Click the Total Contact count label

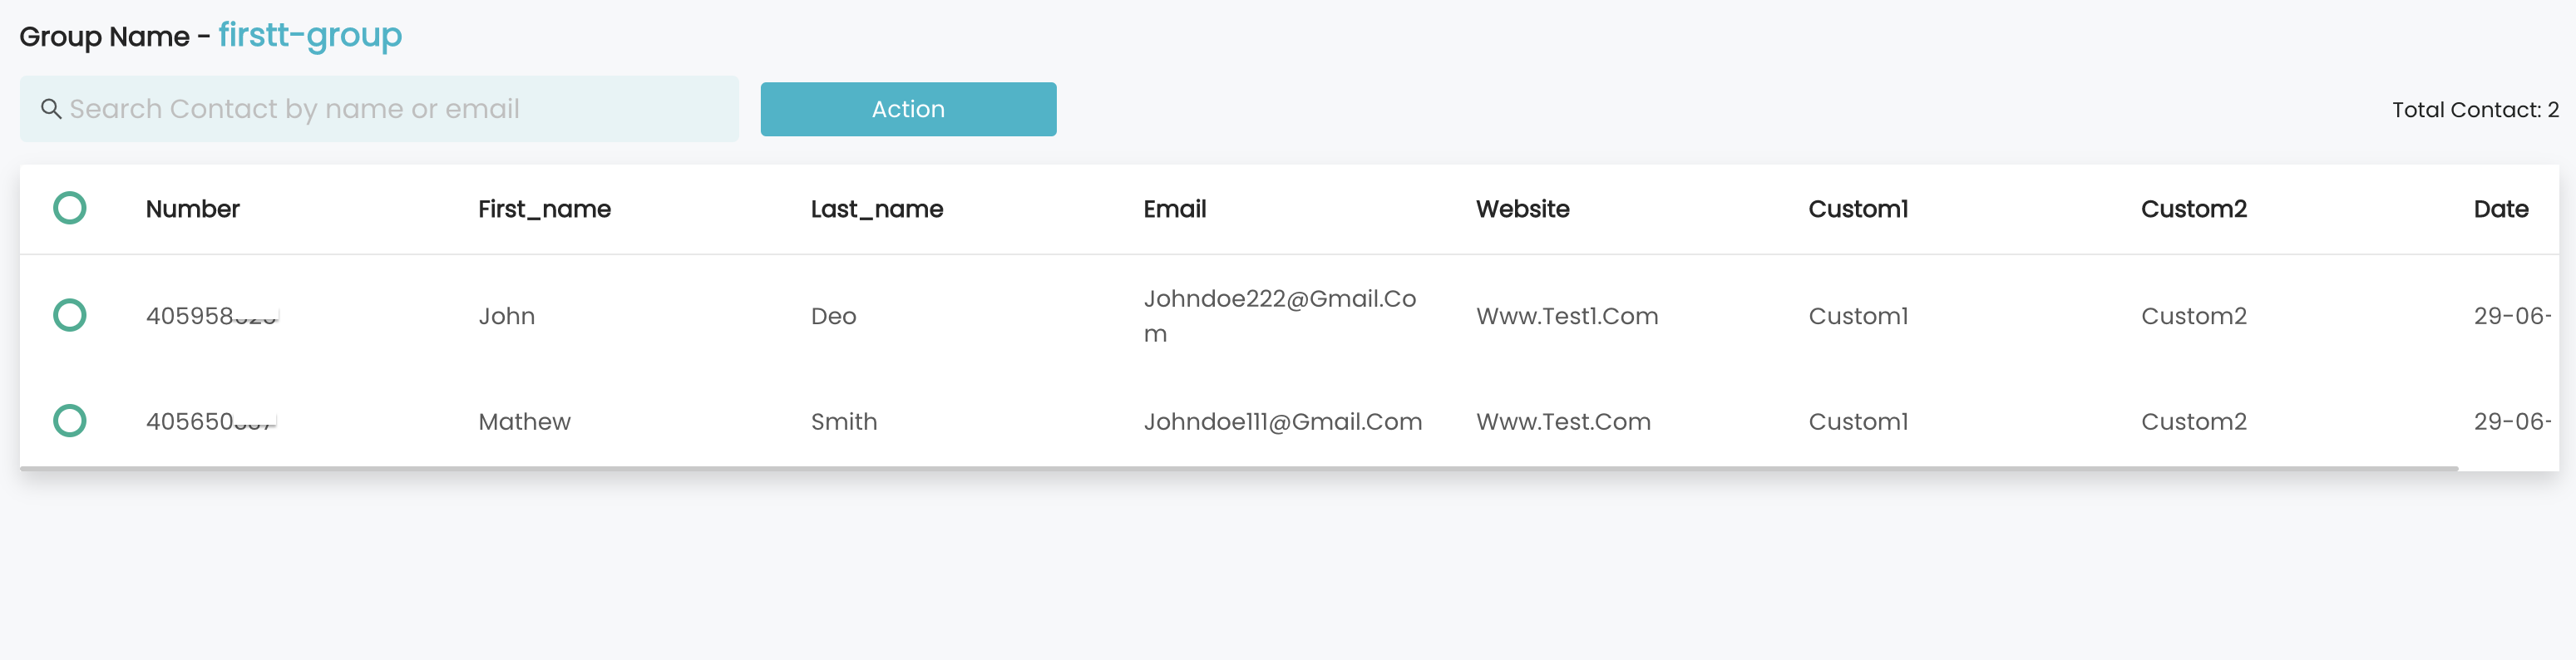(2475, 110)
